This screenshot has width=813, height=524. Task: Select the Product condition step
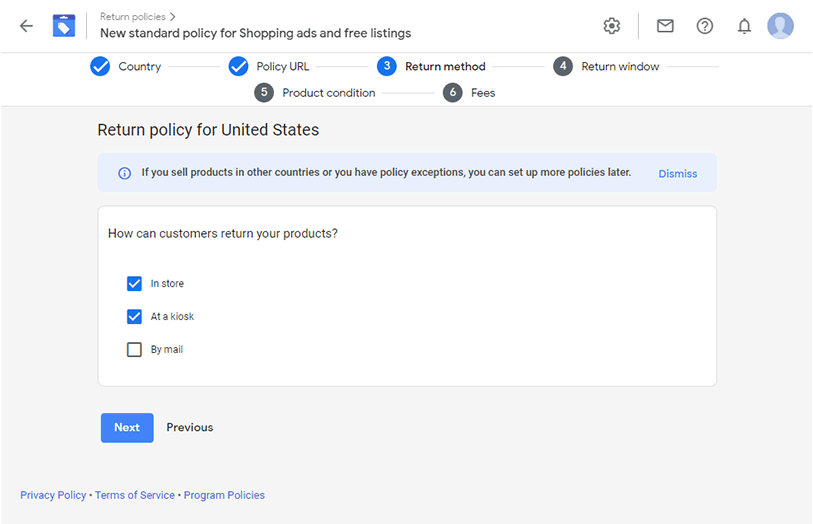[x=315, y=93]
